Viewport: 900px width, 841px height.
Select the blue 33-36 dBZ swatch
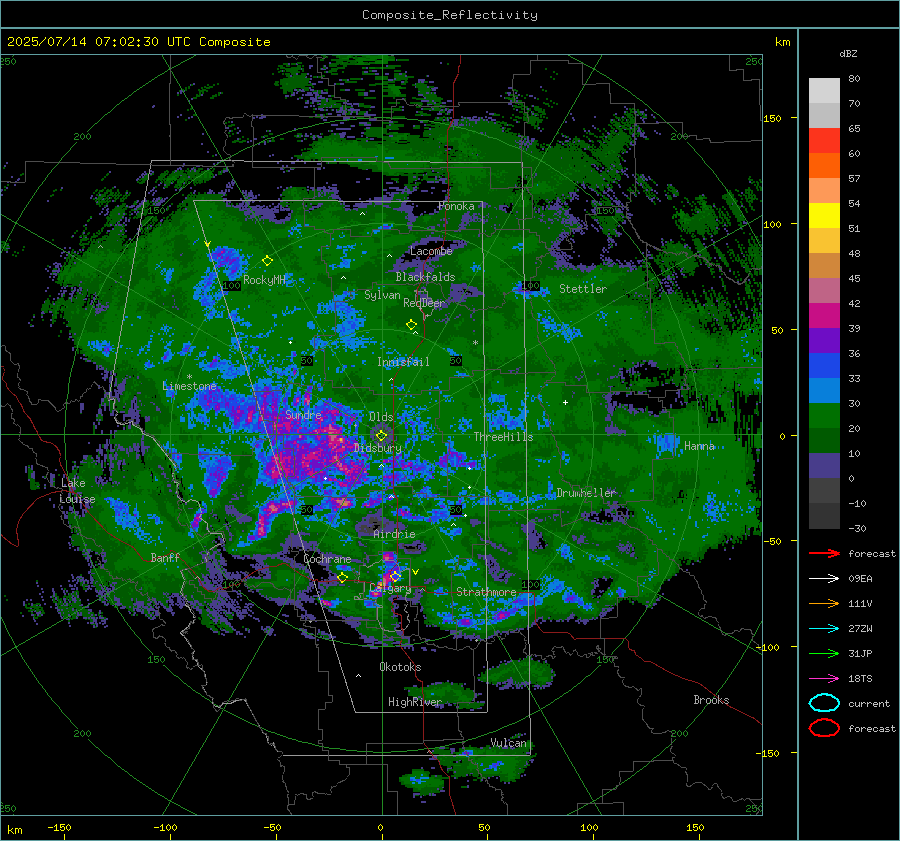point(824,366)
